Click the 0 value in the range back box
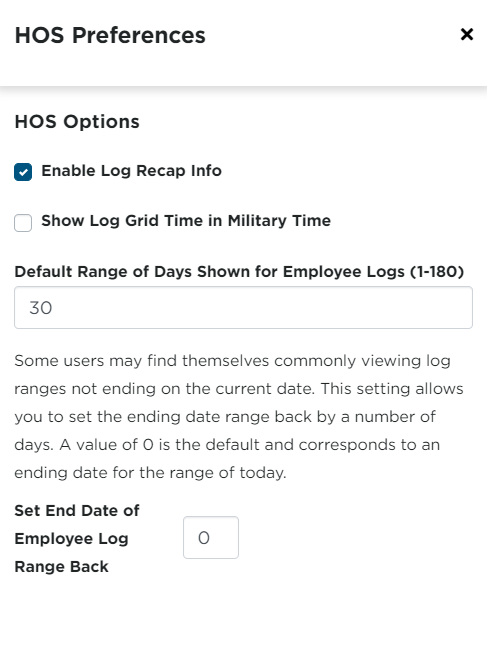487x658 pixels. pyautogui.click(x=204, y=538)
